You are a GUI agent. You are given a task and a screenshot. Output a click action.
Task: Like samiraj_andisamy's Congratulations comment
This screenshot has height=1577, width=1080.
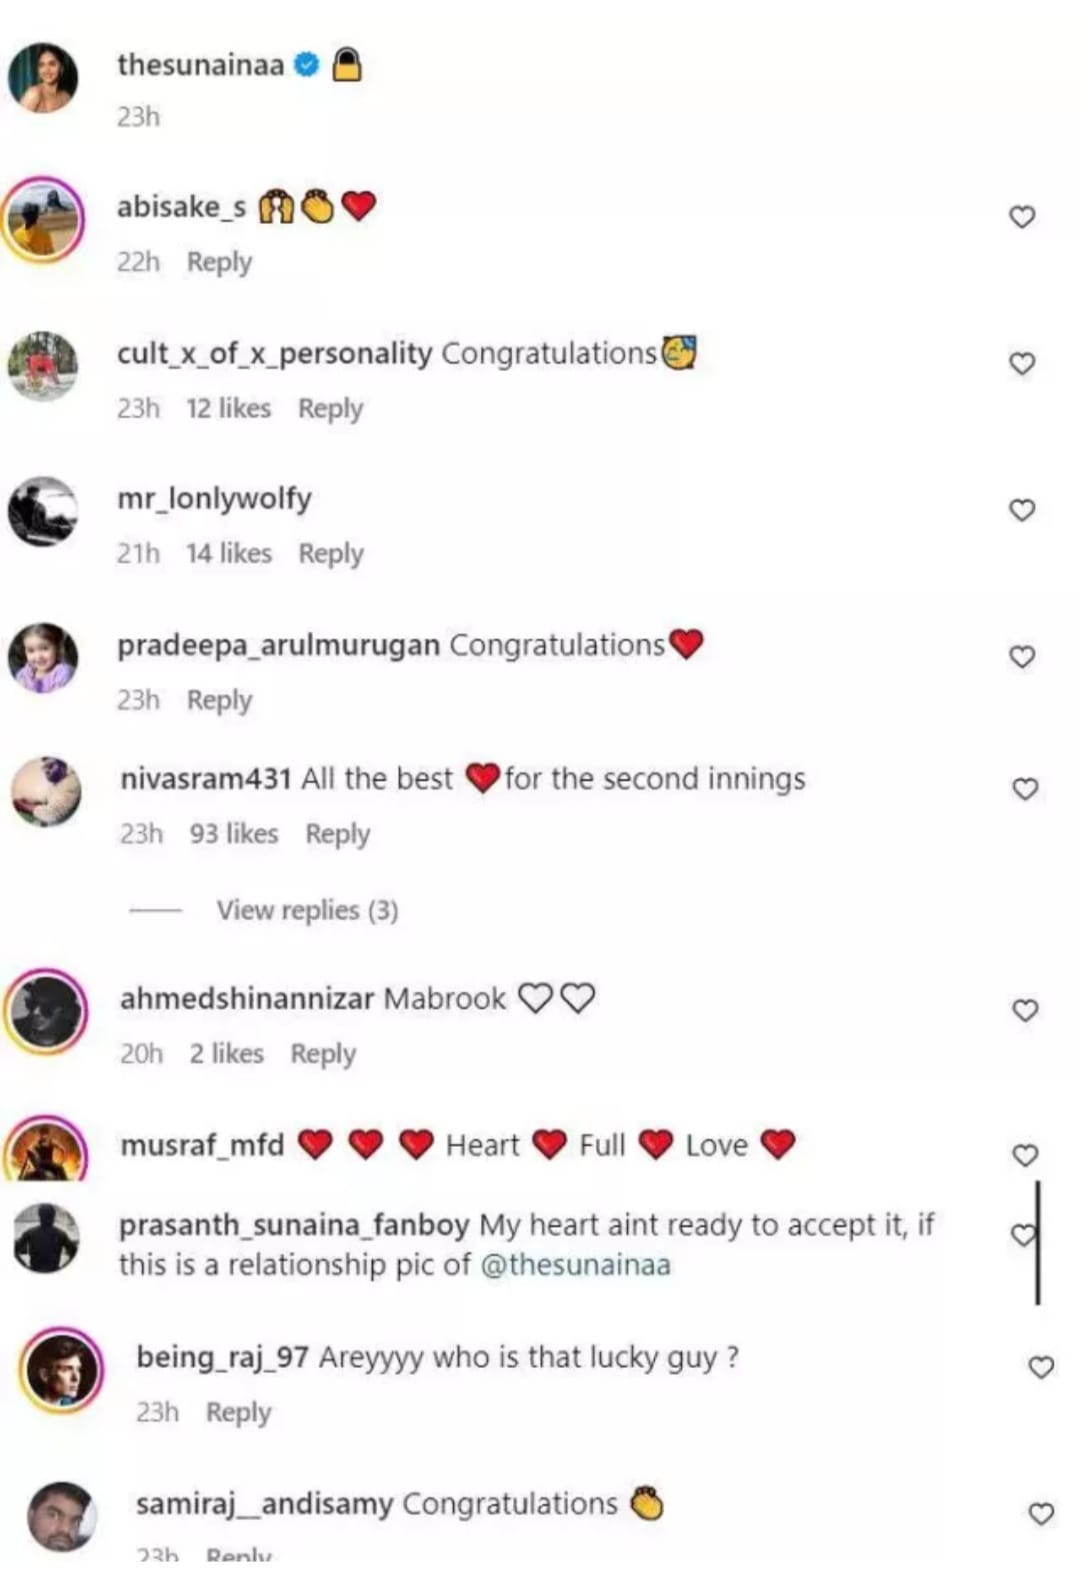pyautogui.click(x=1041, y=1514)
